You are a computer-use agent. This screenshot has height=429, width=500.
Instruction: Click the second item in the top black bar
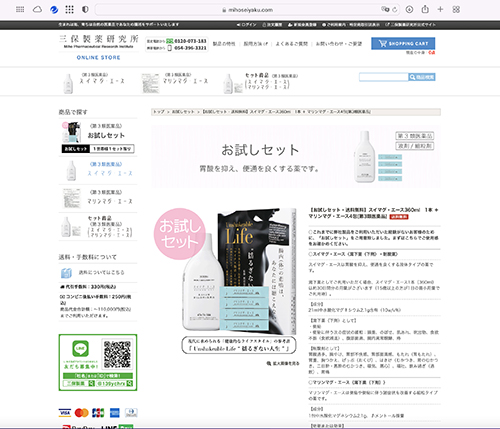click(x=272, y=25)
